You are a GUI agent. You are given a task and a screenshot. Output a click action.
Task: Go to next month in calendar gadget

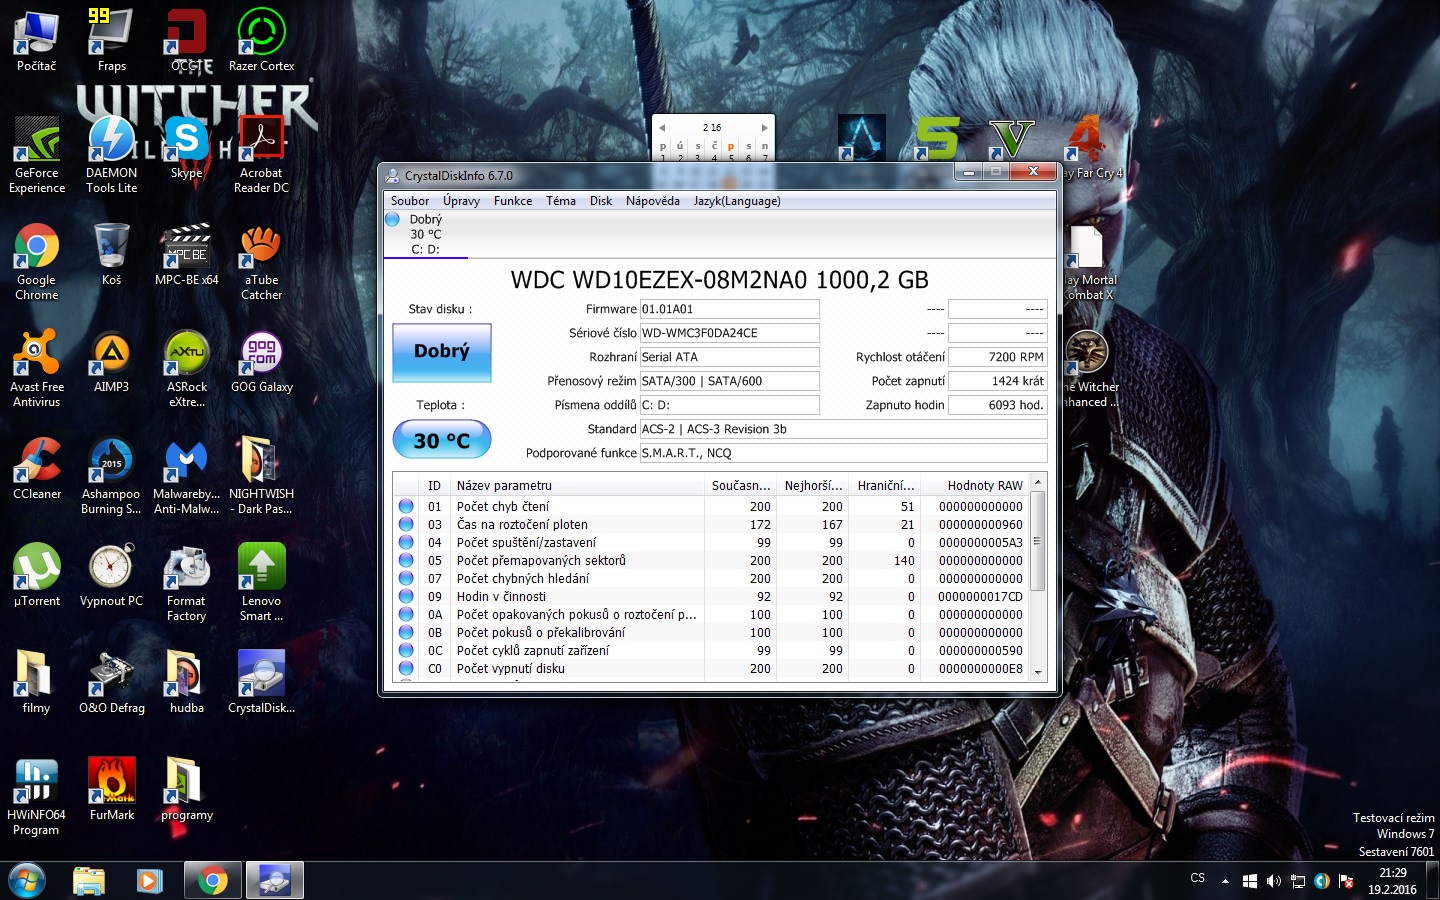tap(764, 128)
